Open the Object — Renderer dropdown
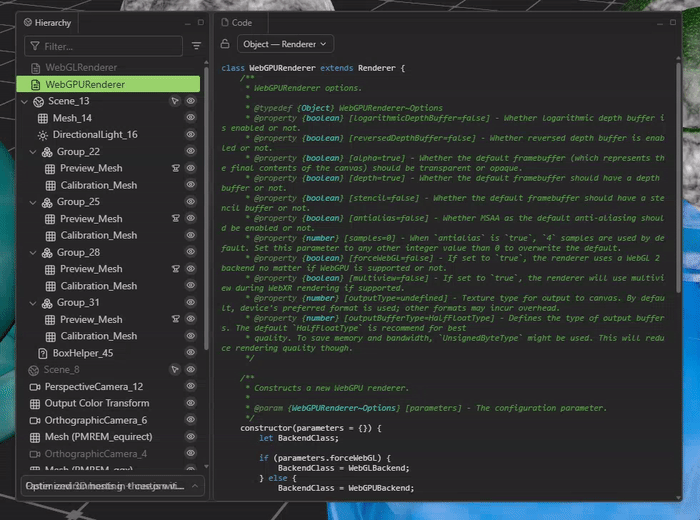Screen dimensions: 700x520 (285, 44)
